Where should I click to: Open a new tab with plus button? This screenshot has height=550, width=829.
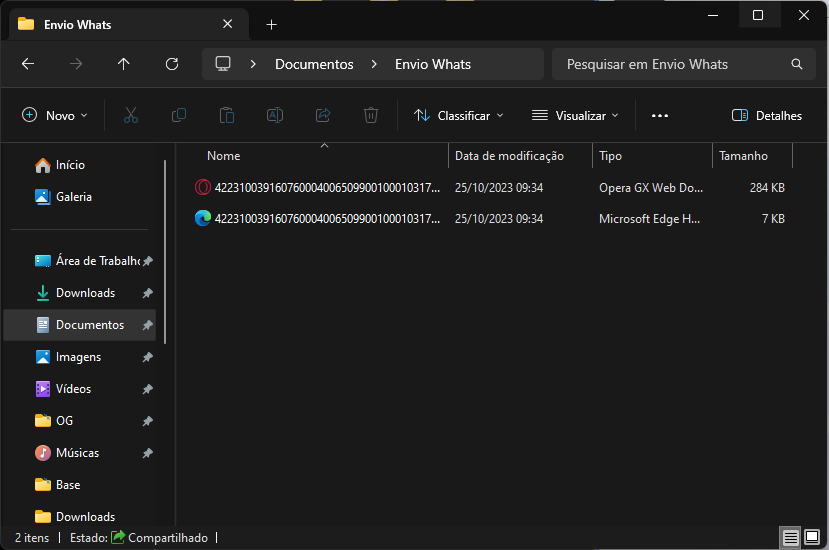tap(271, 24)
